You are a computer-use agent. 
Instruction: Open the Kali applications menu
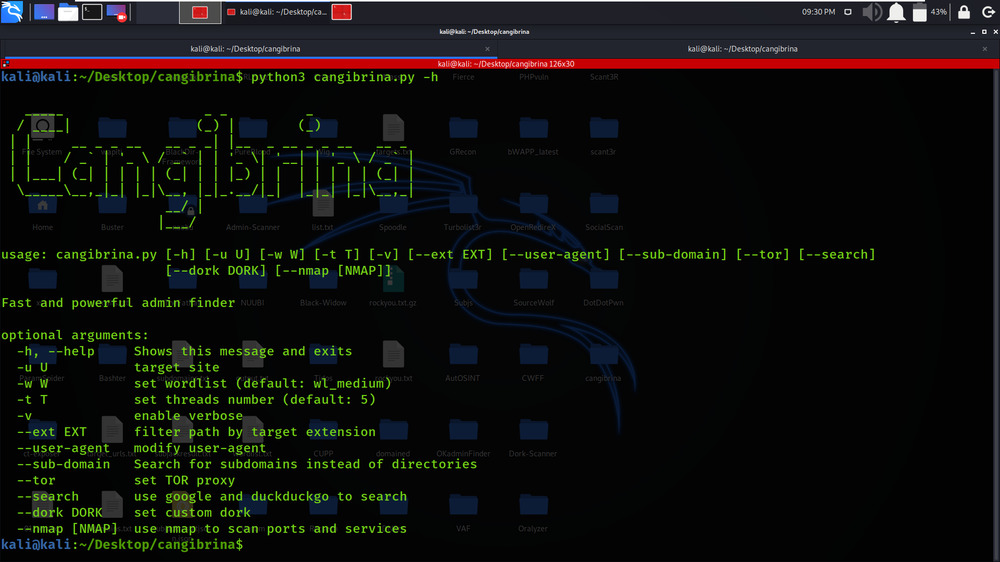click(x=12, y=11)
